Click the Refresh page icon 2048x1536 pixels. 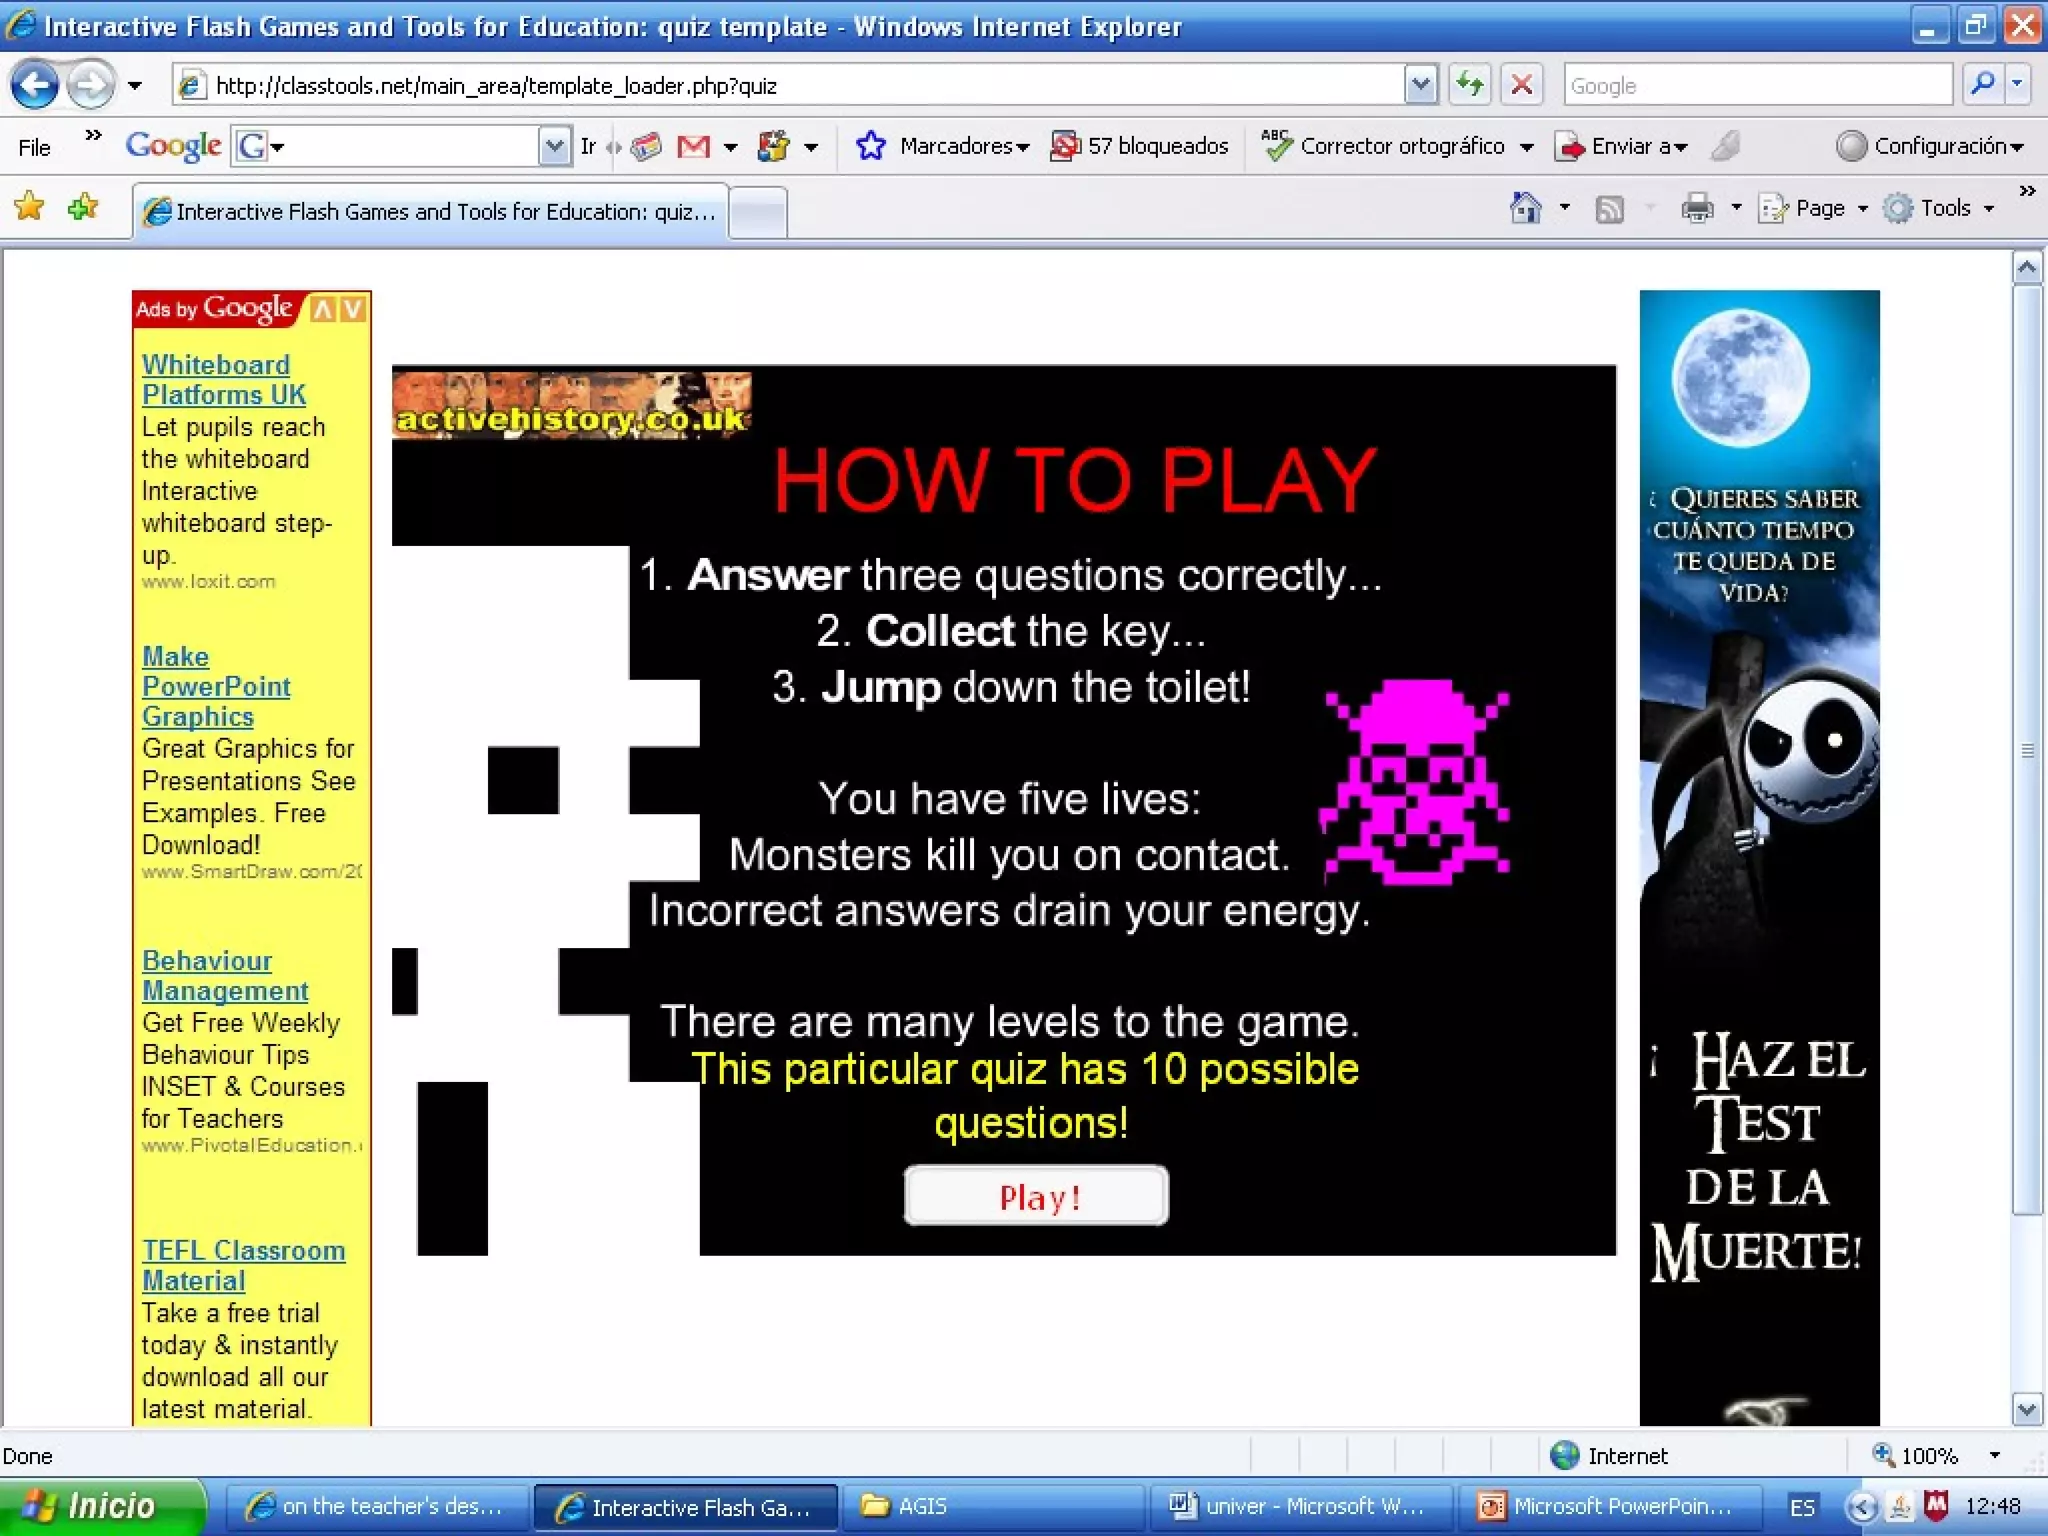pyautogui.click(x=1469, y=85)
